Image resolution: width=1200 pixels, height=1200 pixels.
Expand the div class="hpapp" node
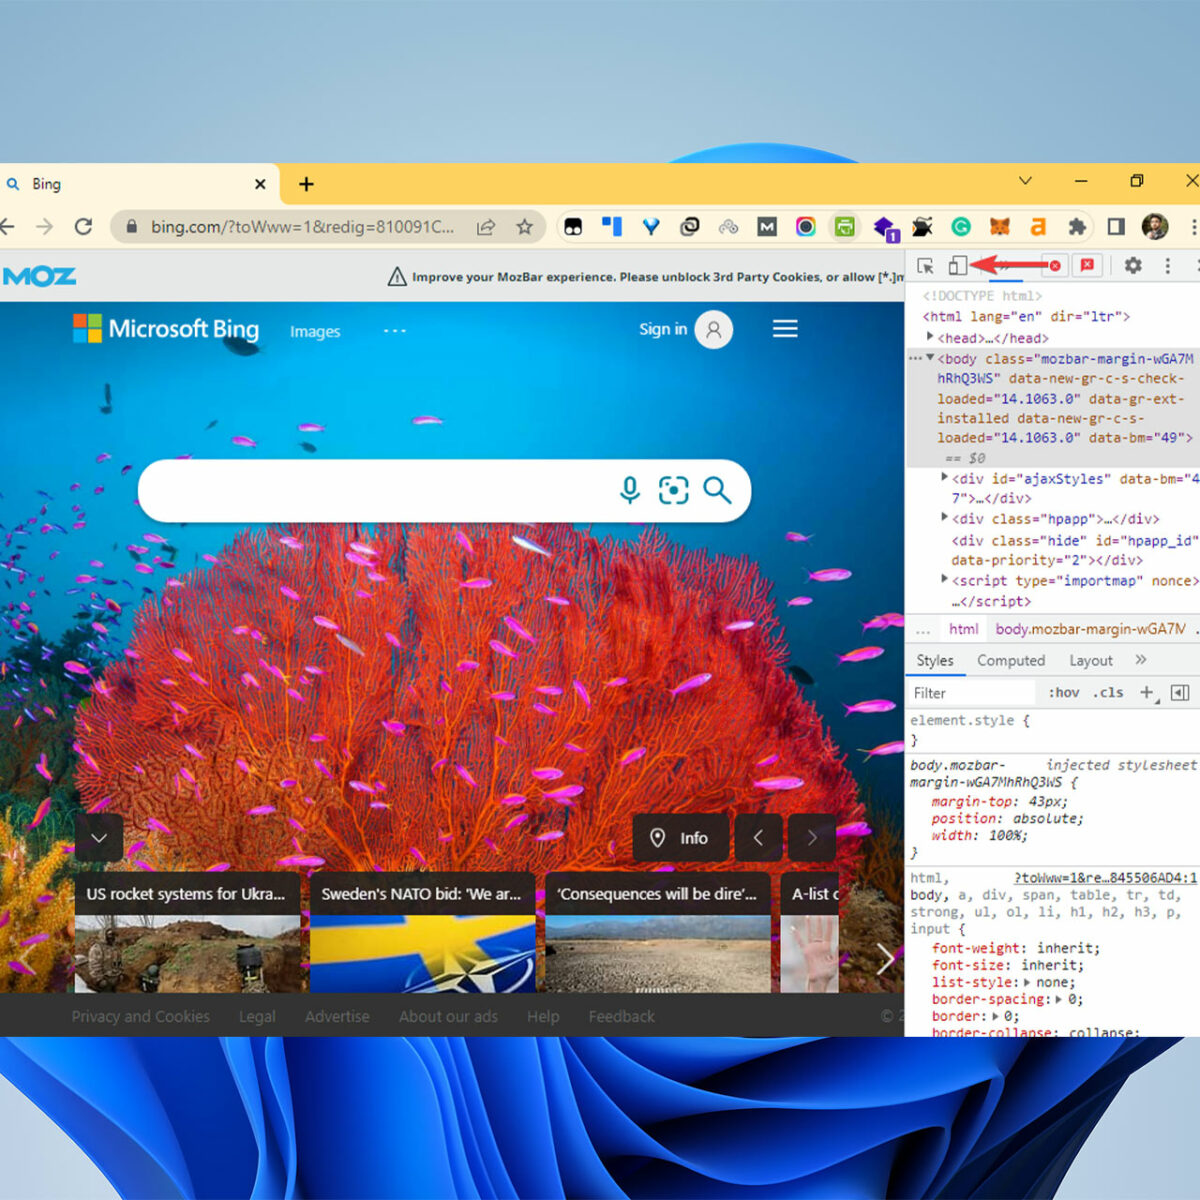pos(944,518)
